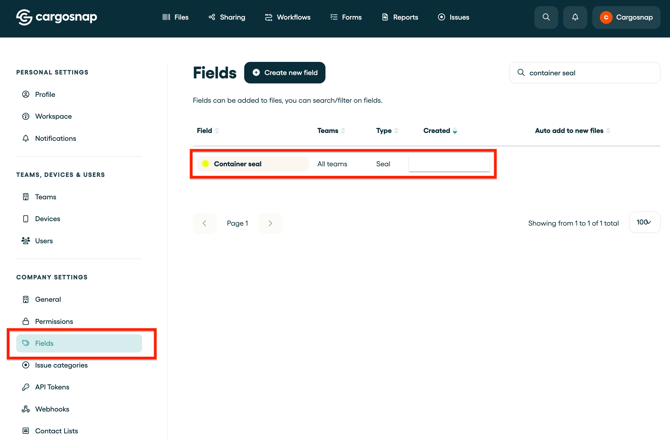Viewport: 670px width, 444px height.
Task: Click the API Tokens key icon
Action: coord(26,387)
